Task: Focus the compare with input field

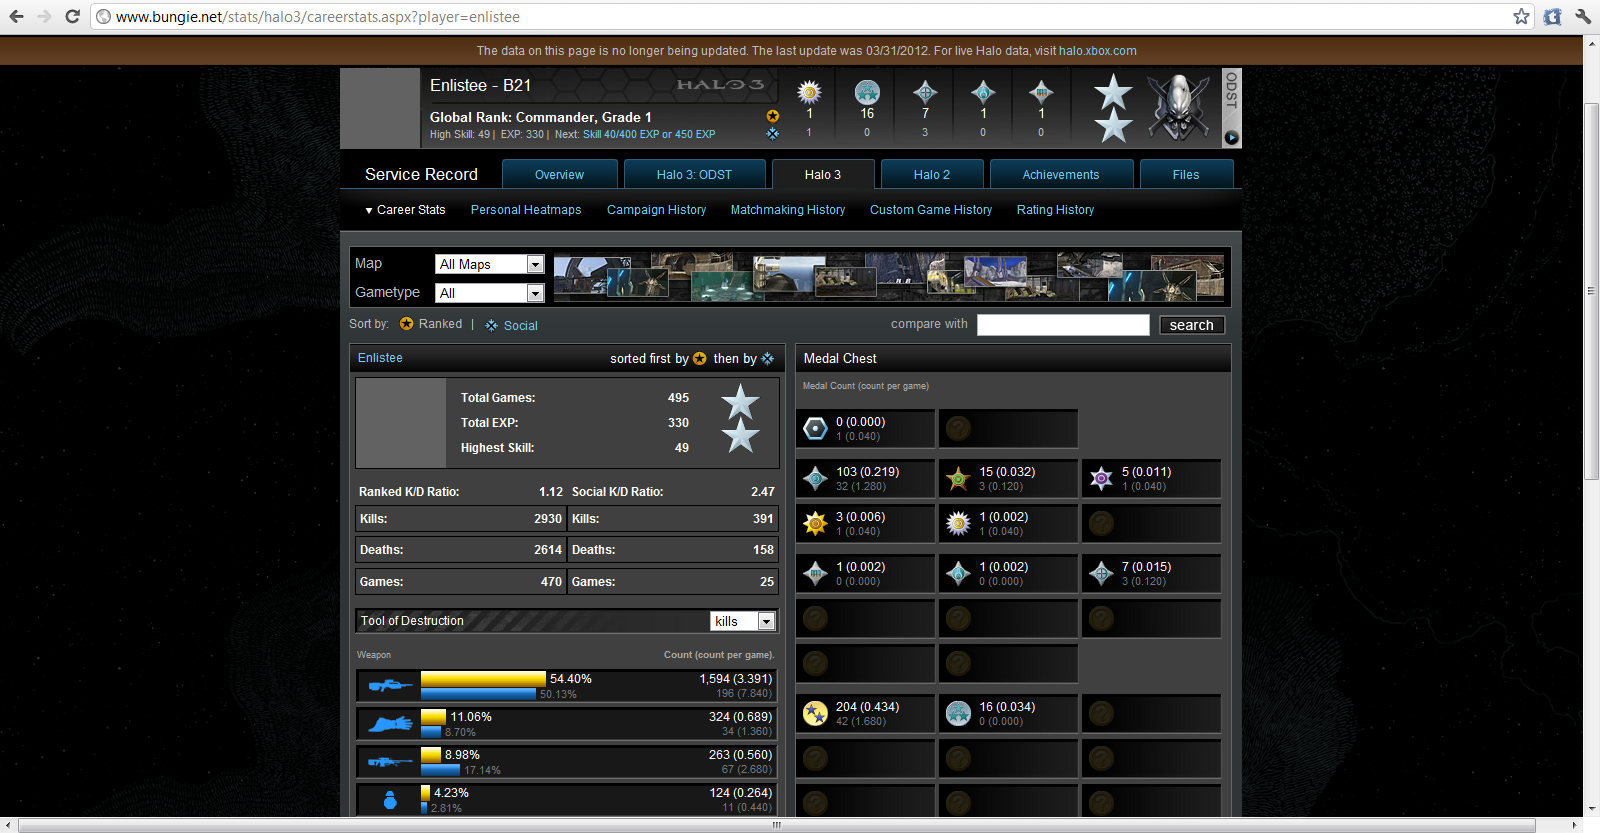Action: click(1063, 325)
